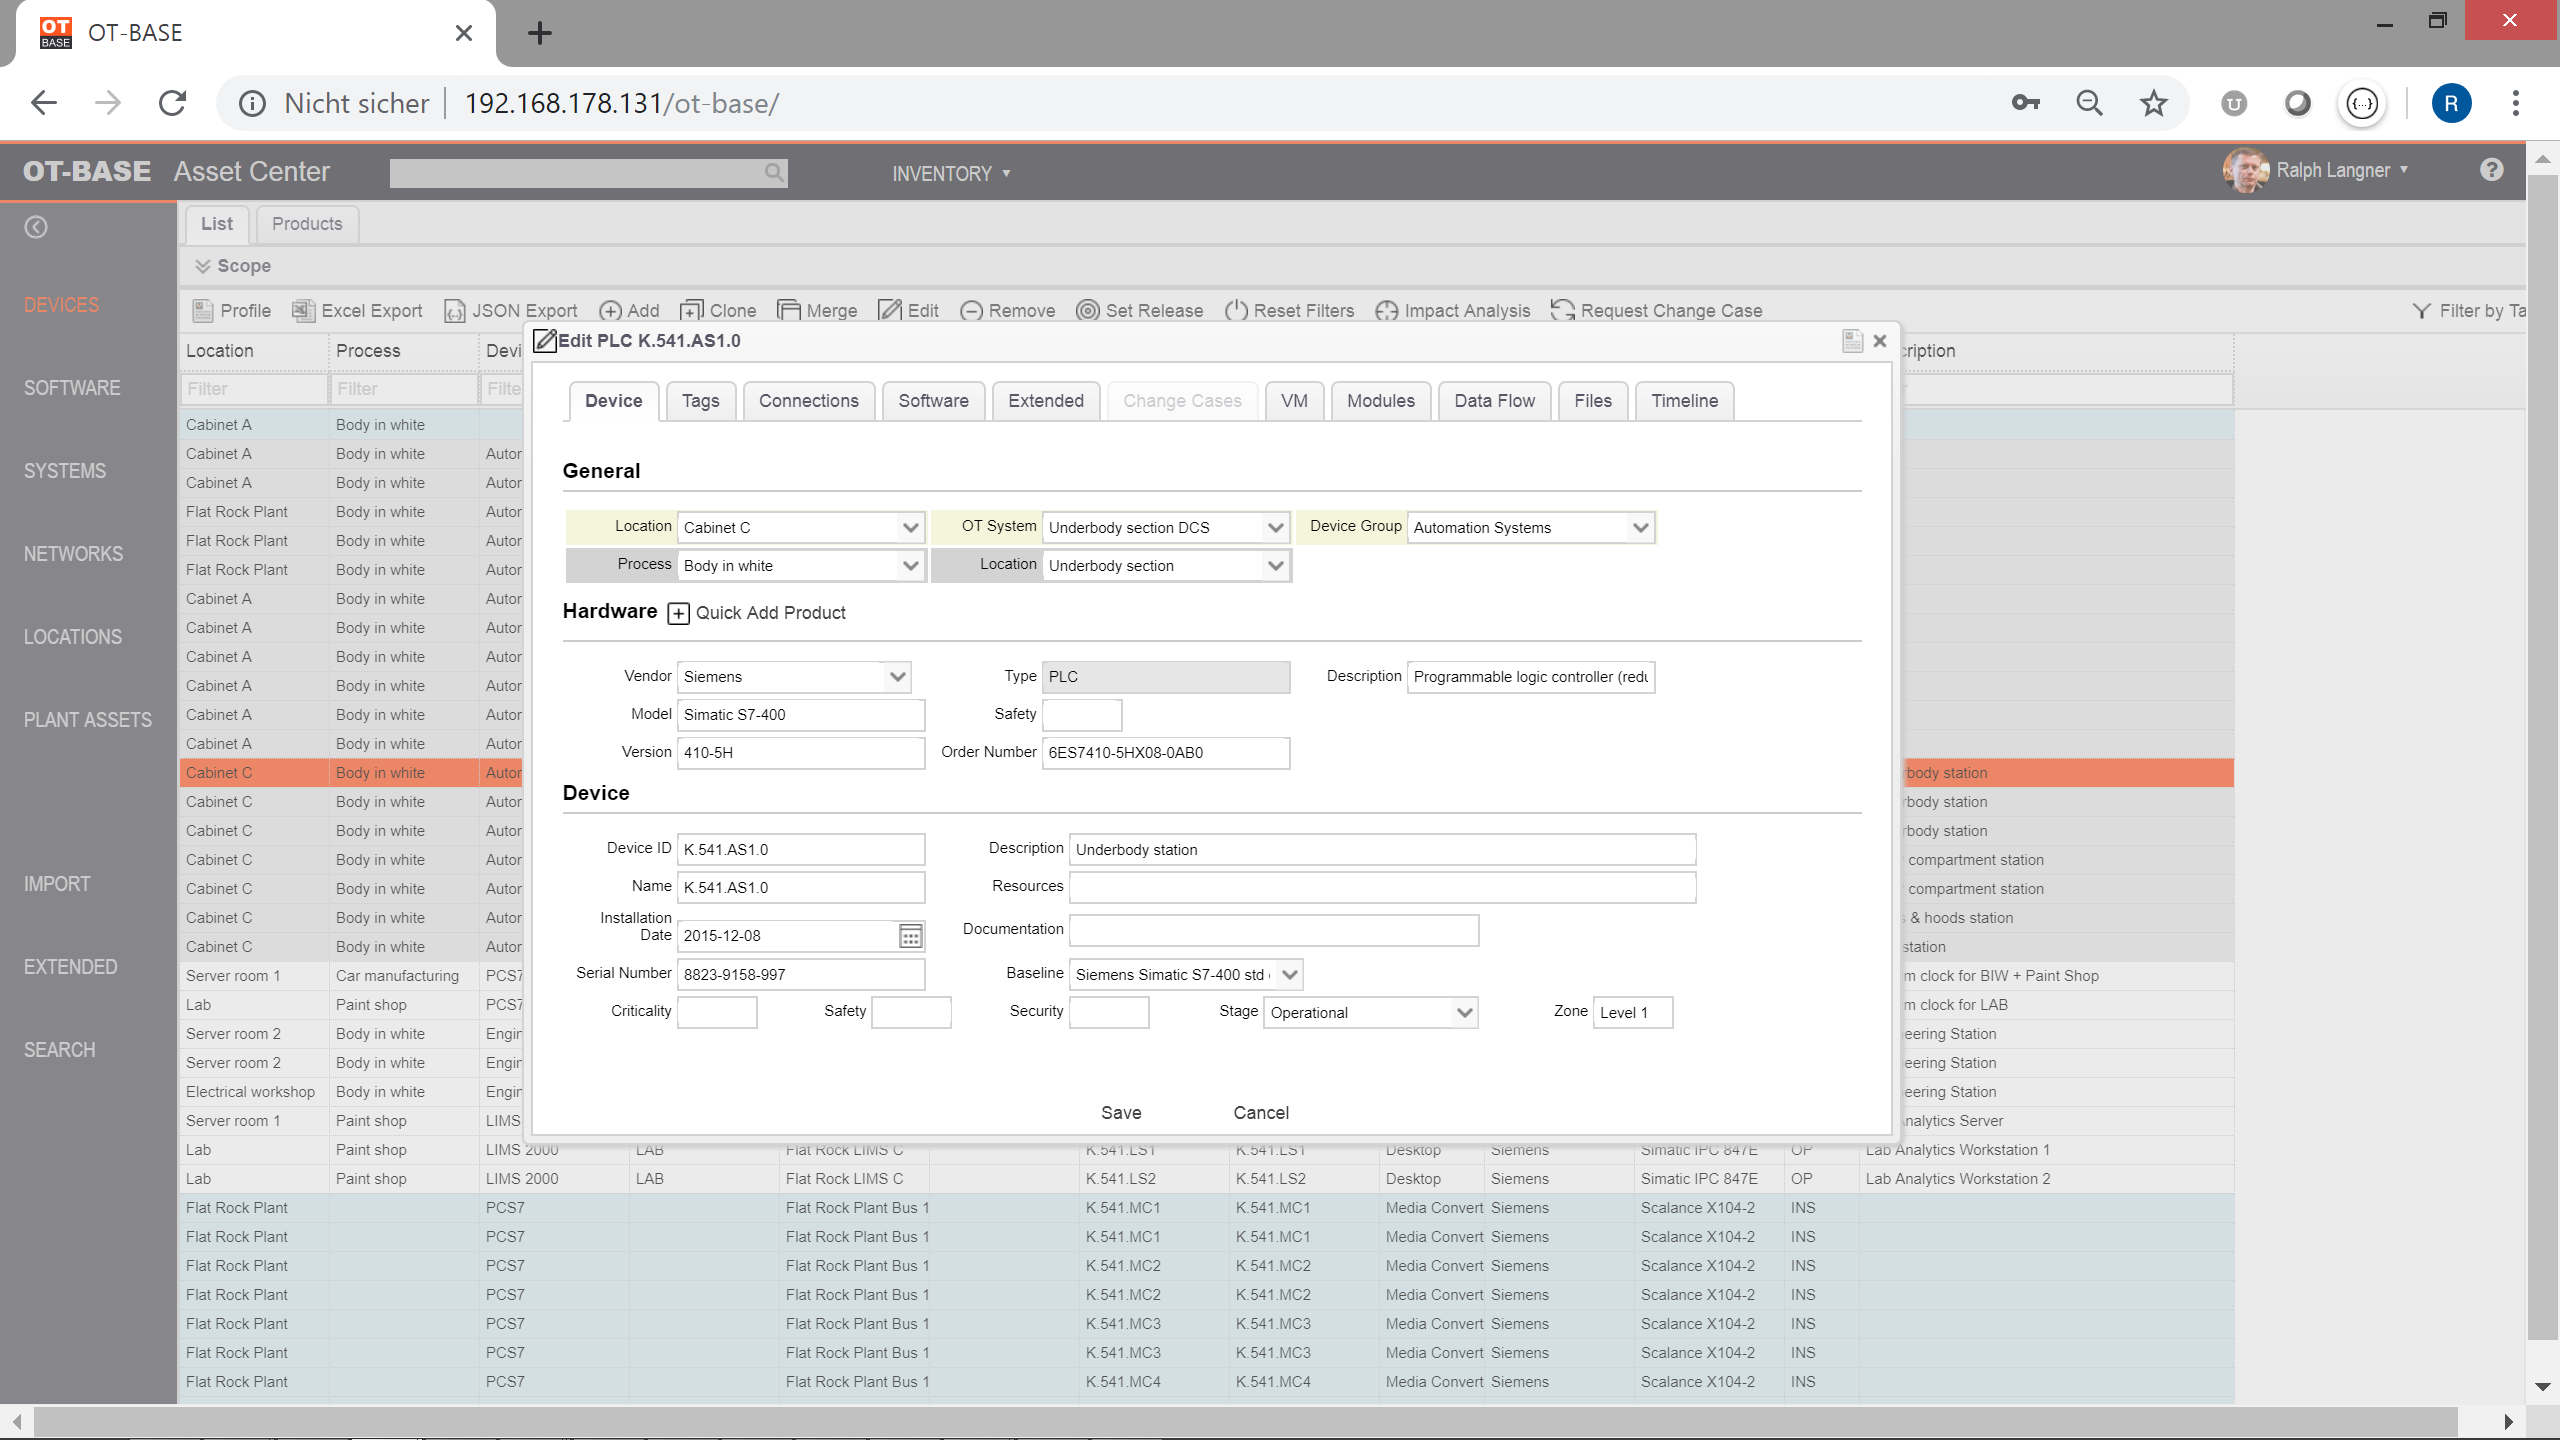Click the Zone Level 1 field
This screenshot has width=2560, height=1440.
1633,1012
